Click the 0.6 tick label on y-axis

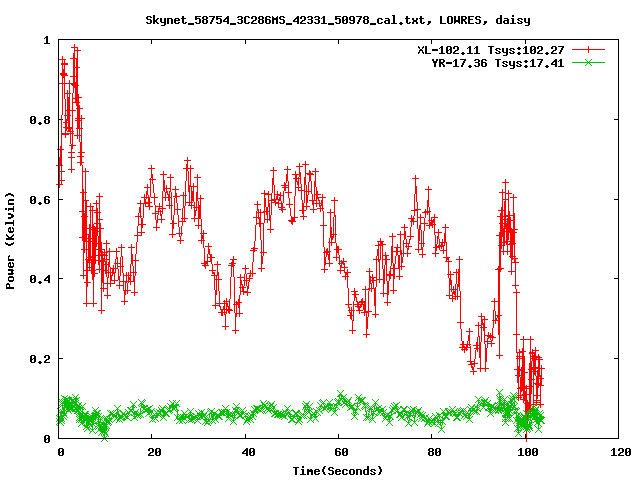[x=41, y=199]
